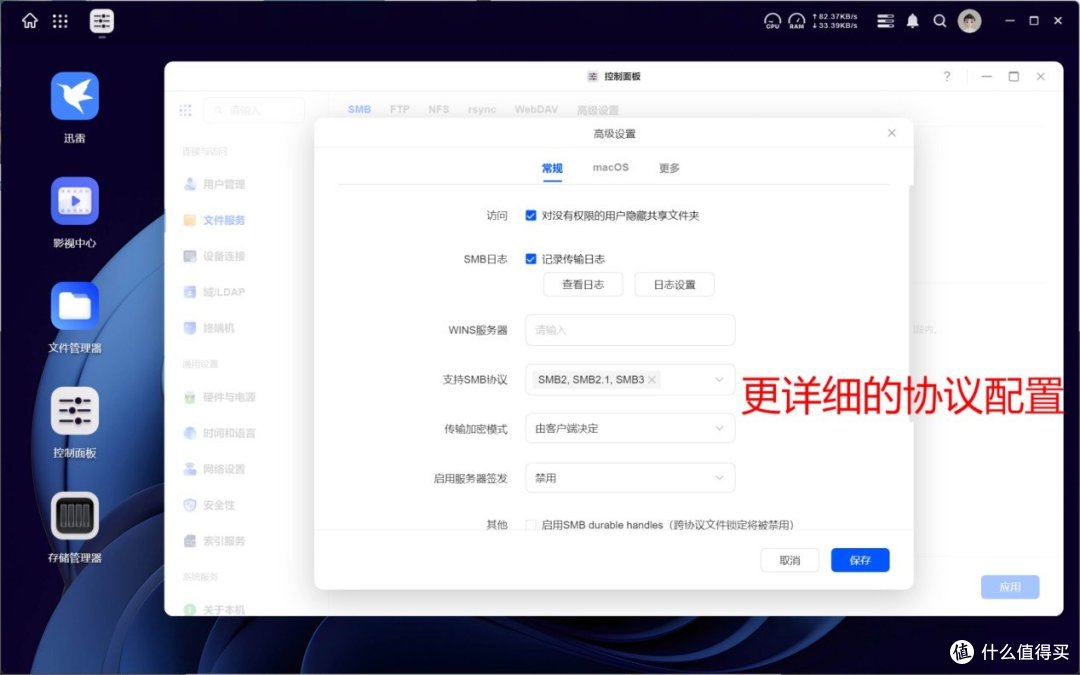The width and height of the screenshot is (1080, 675).
Task: Select the control panel taskbar icon
Action: 101,21
